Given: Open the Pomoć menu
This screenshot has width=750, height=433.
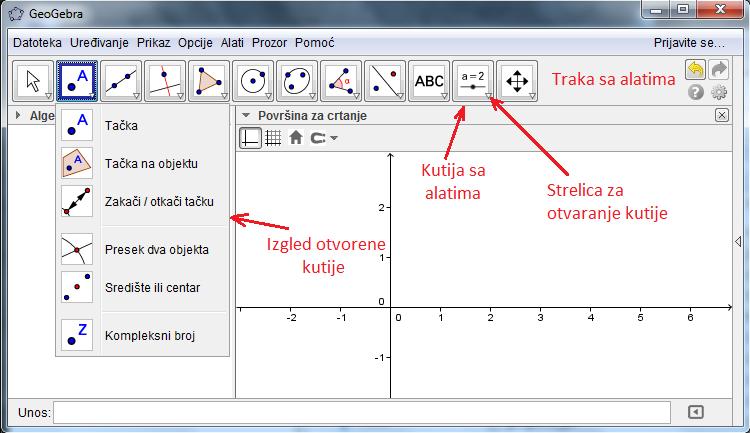Looking at the screenshot, I should 314,43.
